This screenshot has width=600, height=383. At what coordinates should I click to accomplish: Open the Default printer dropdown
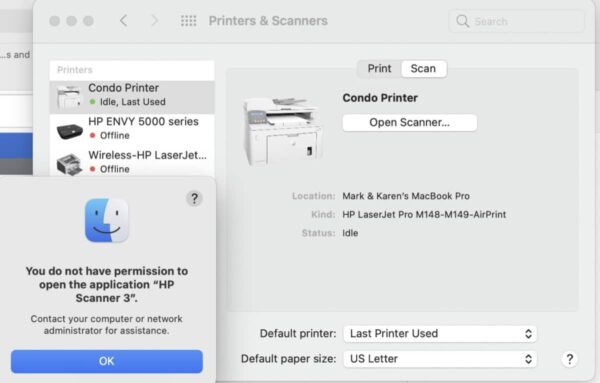(440, 334)
